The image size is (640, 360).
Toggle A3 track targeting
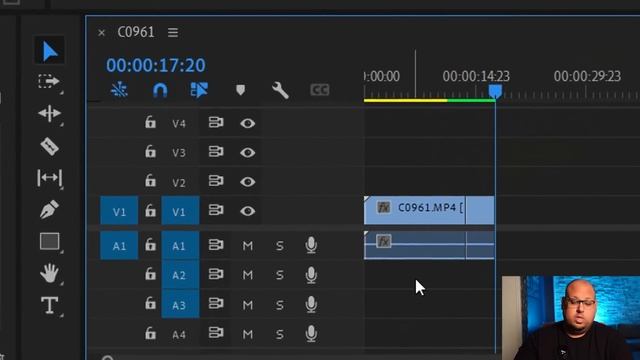coord(180,304)
